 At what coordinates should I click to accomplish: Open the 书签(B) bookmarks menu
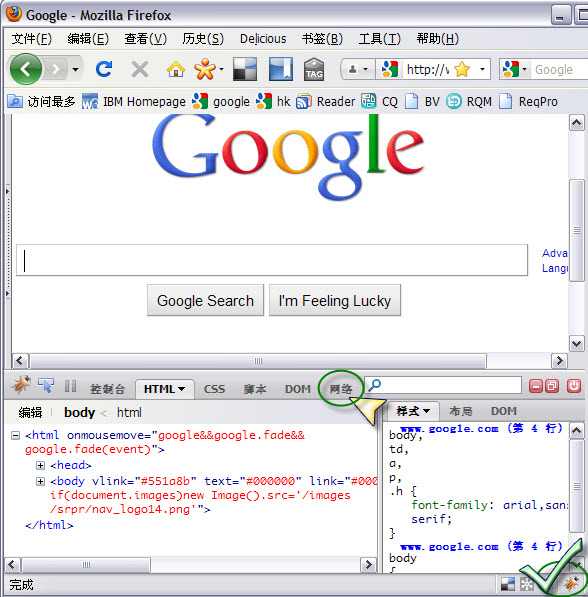[x=322, y=38]
